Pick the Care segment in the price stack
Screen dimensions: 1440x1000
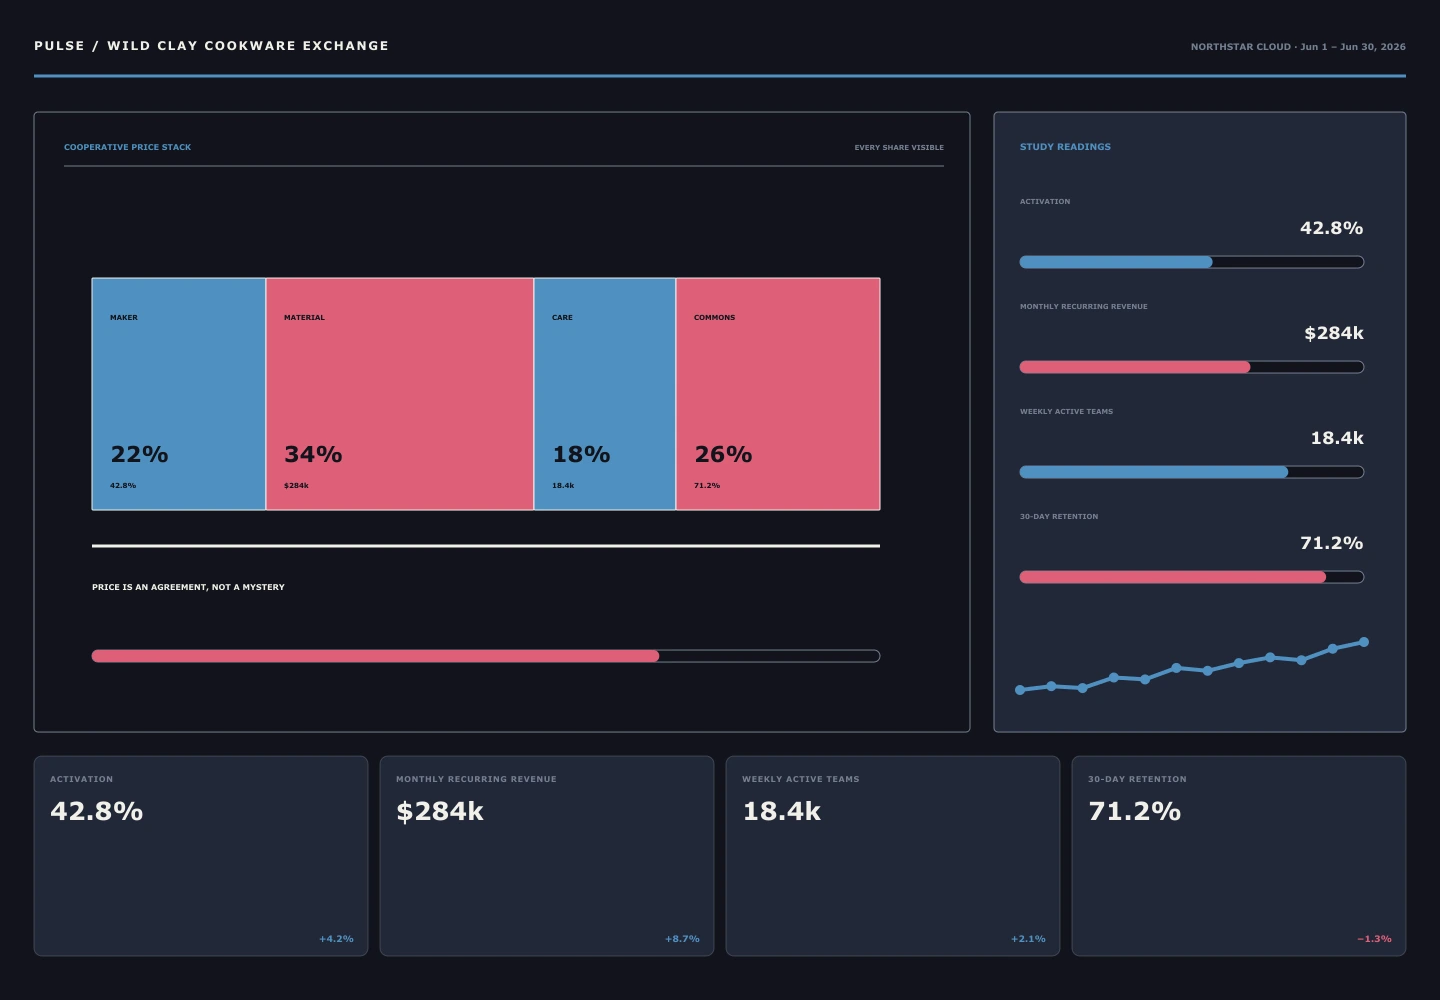coord(605,394)
